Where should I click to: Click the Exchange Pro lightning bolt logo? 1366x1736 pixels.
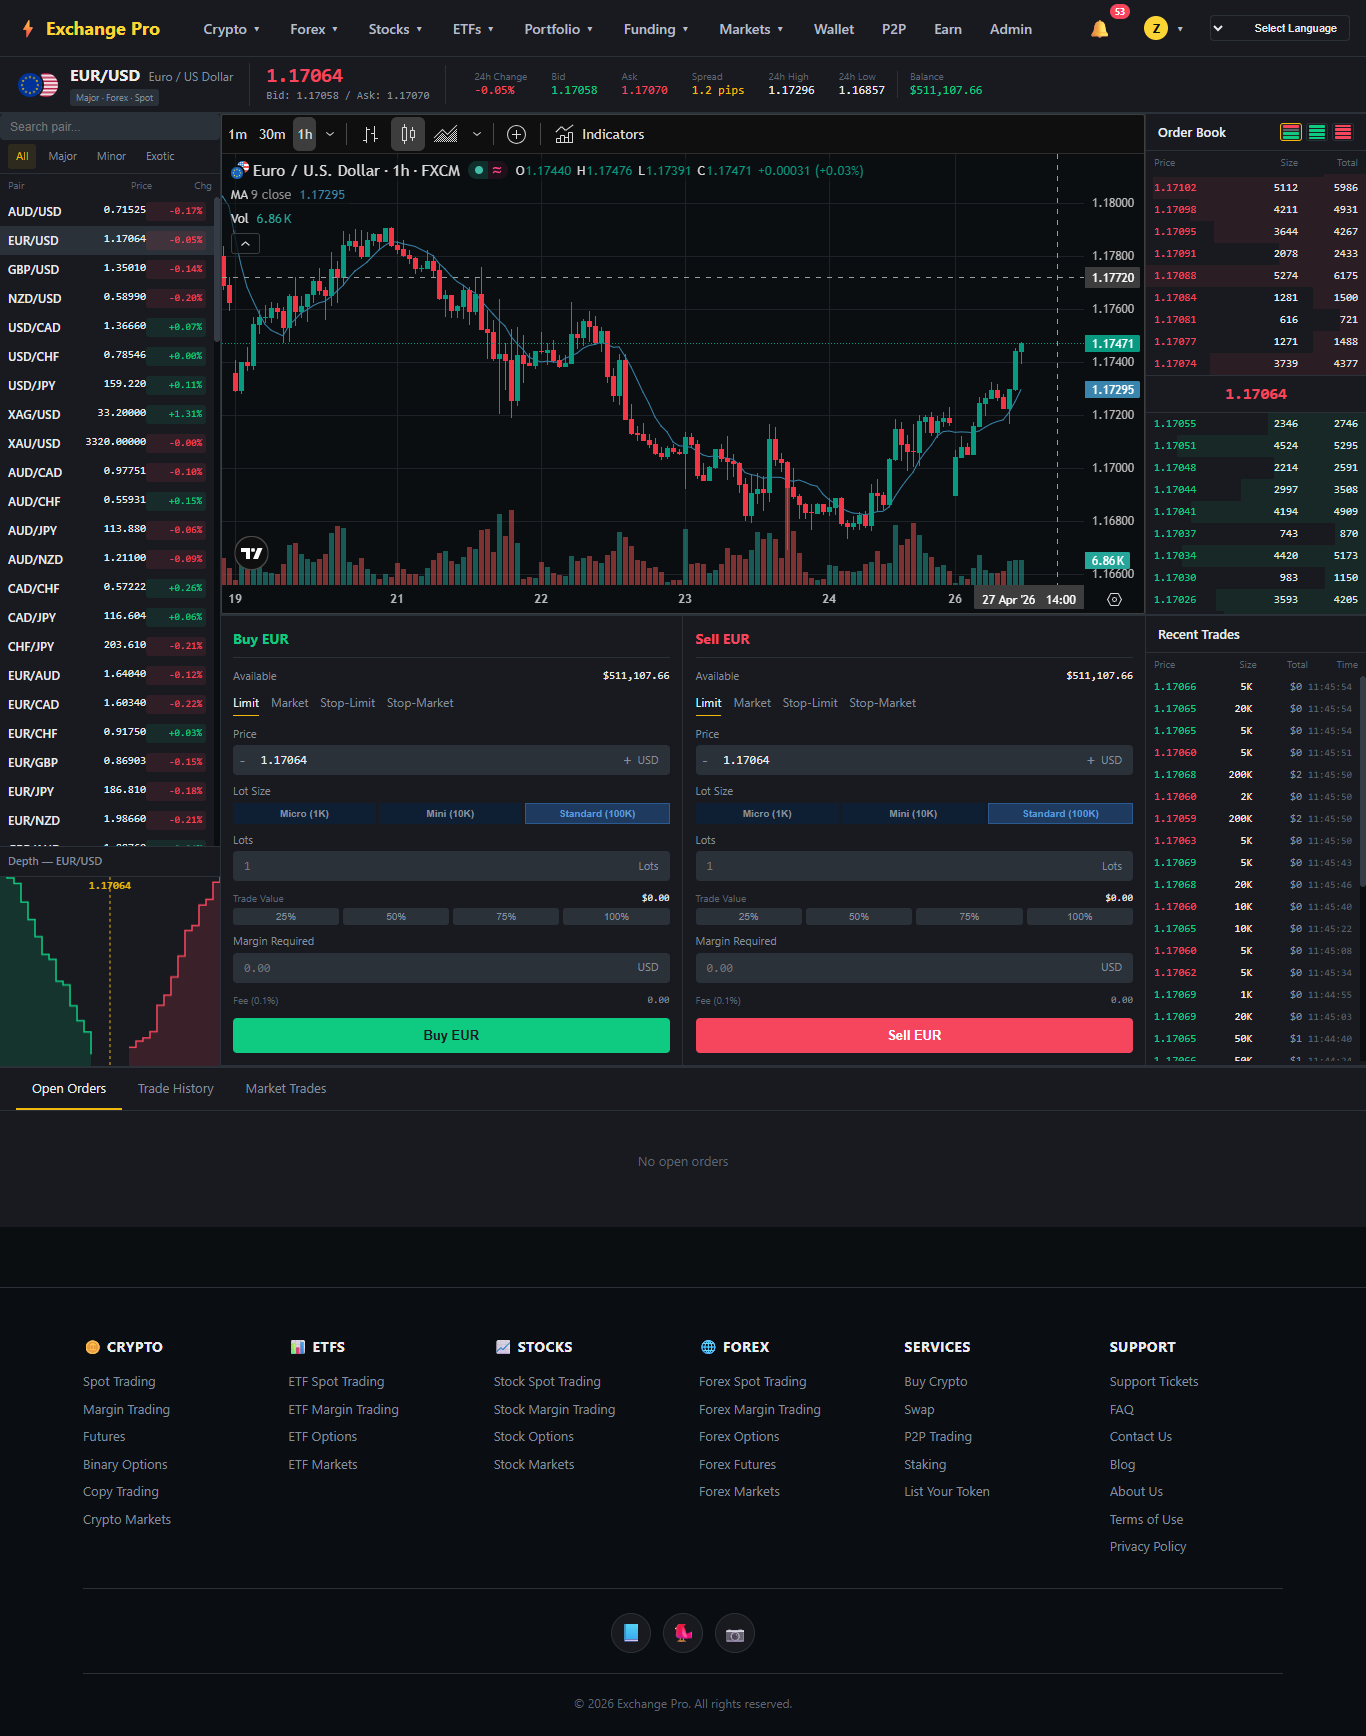[x=28, y=29]
